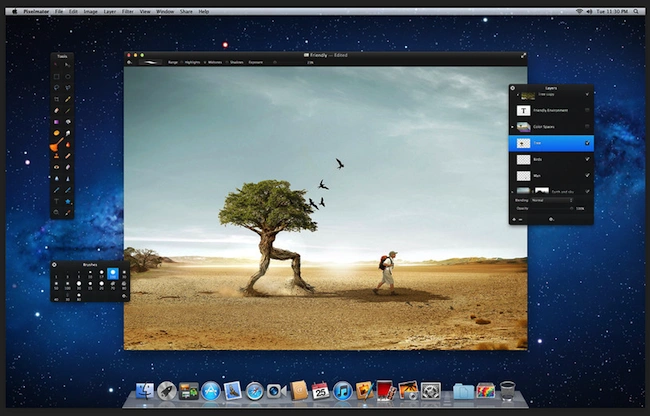
Task: Choose the highlighted blue brush preset
Action: pos(113,273)
